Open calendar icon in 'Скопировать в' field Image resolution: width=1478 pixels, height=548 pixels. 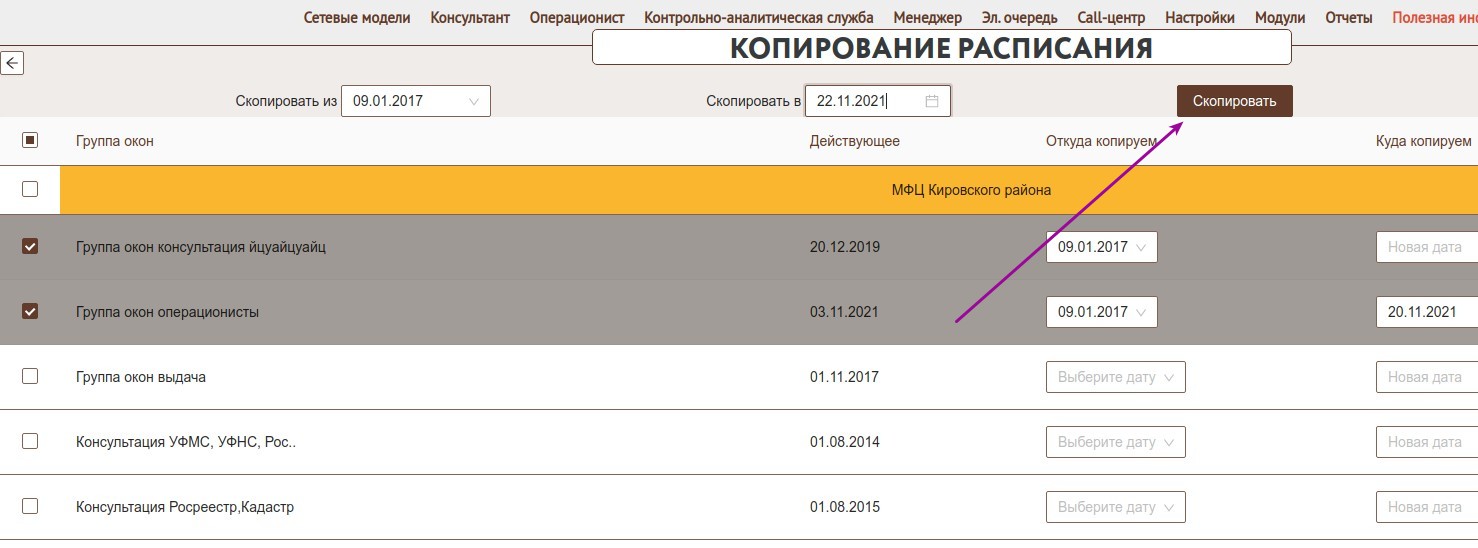point(931,101)
